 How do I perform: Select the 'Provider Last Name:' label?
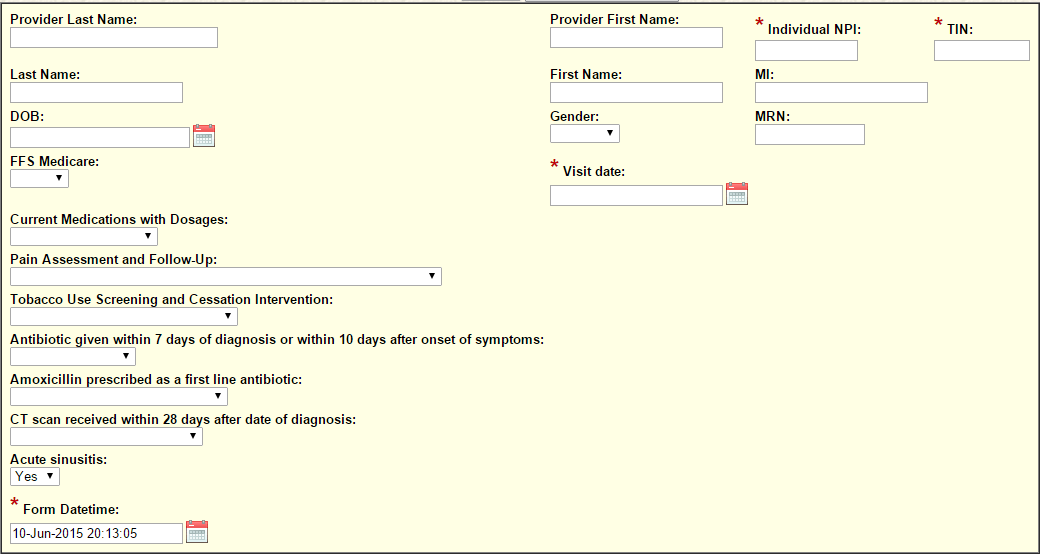click(74, 20)
